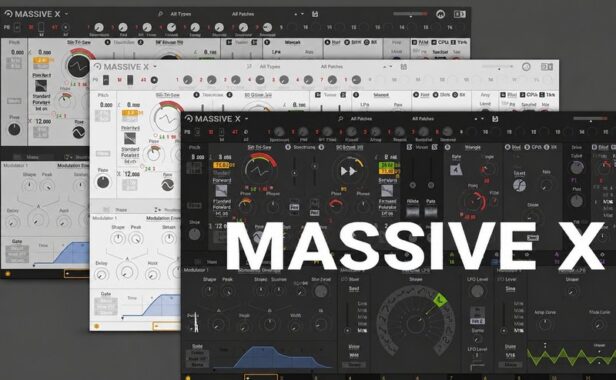Click the previous preset arrow in the front window

pos(476,119)
